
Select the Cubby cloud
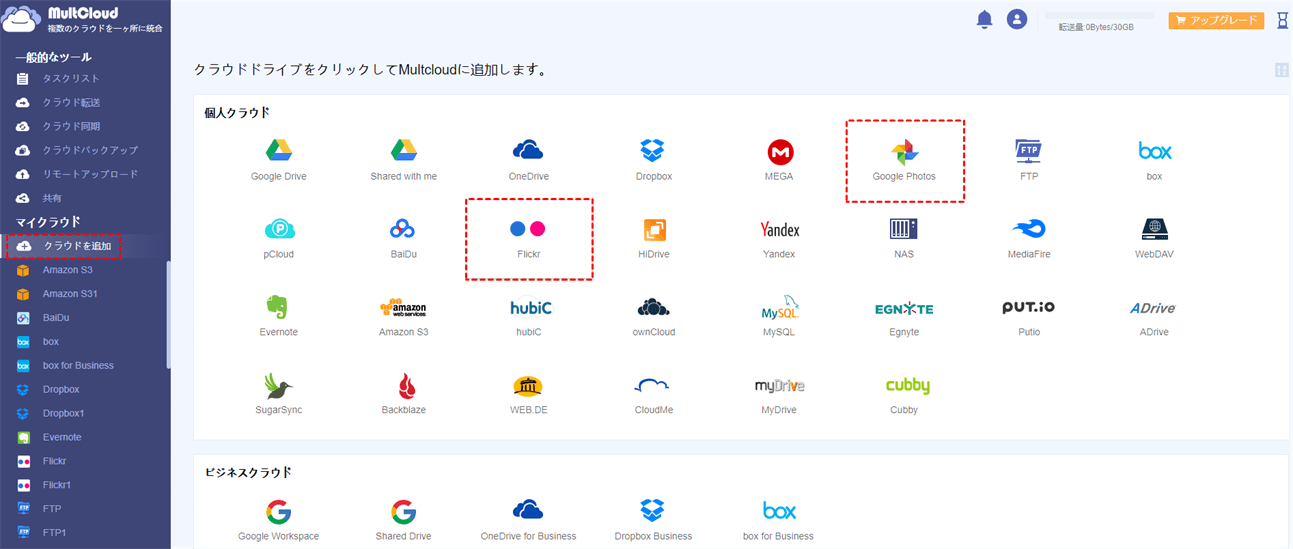pos(906,394)
